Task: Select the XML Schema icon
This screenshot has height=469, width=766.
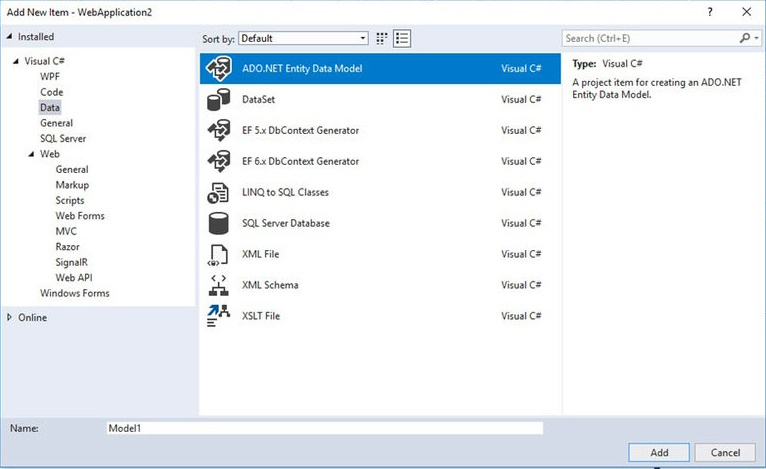Action: tap(218, 285)
